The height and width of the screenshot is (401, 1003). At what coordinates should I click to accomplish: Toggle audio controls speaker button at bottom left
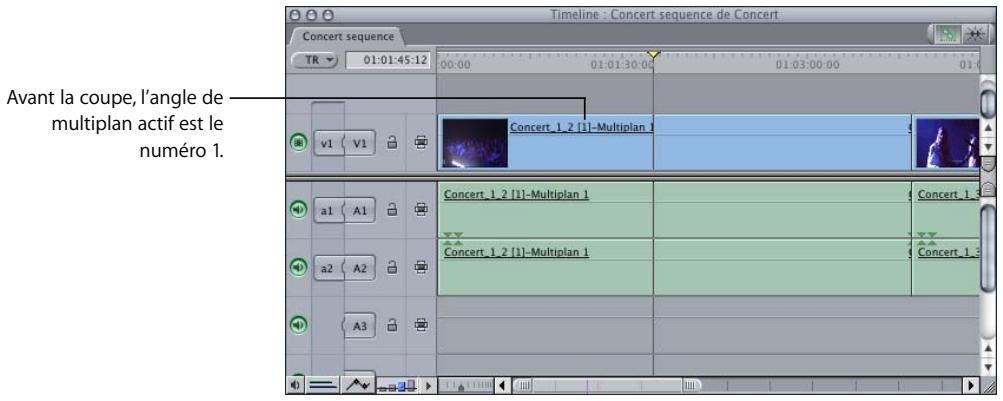pos(296,385)
